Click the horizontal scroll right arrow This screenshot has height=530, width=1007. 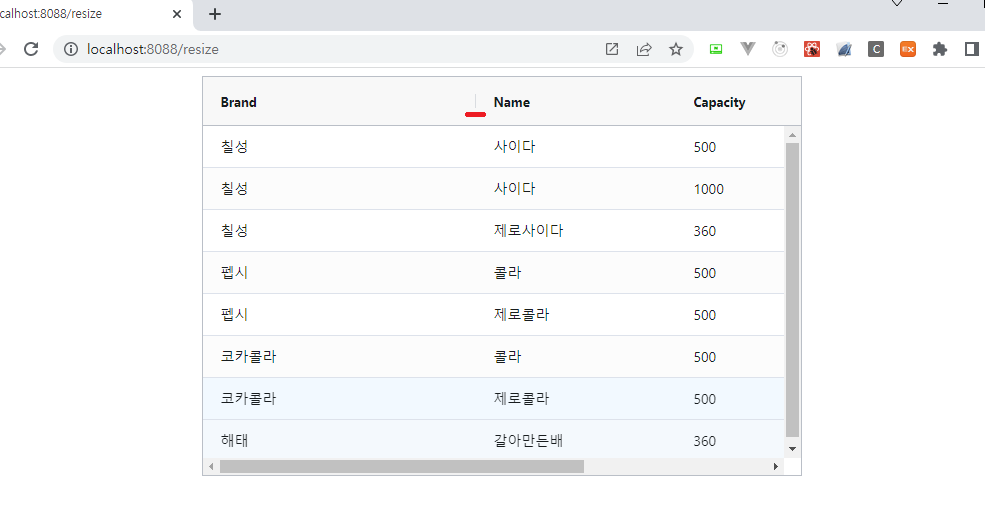coord(776,466)
